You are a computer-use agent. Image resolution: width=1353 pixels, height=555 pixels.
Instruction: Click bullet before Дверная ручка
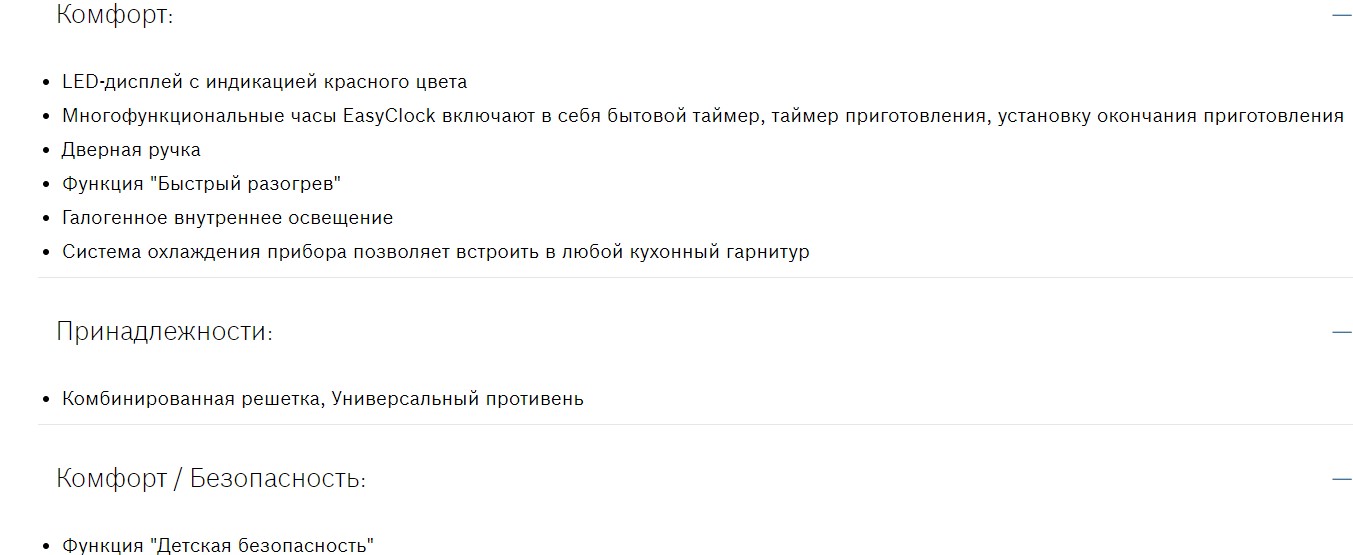[x=46, y=151]
